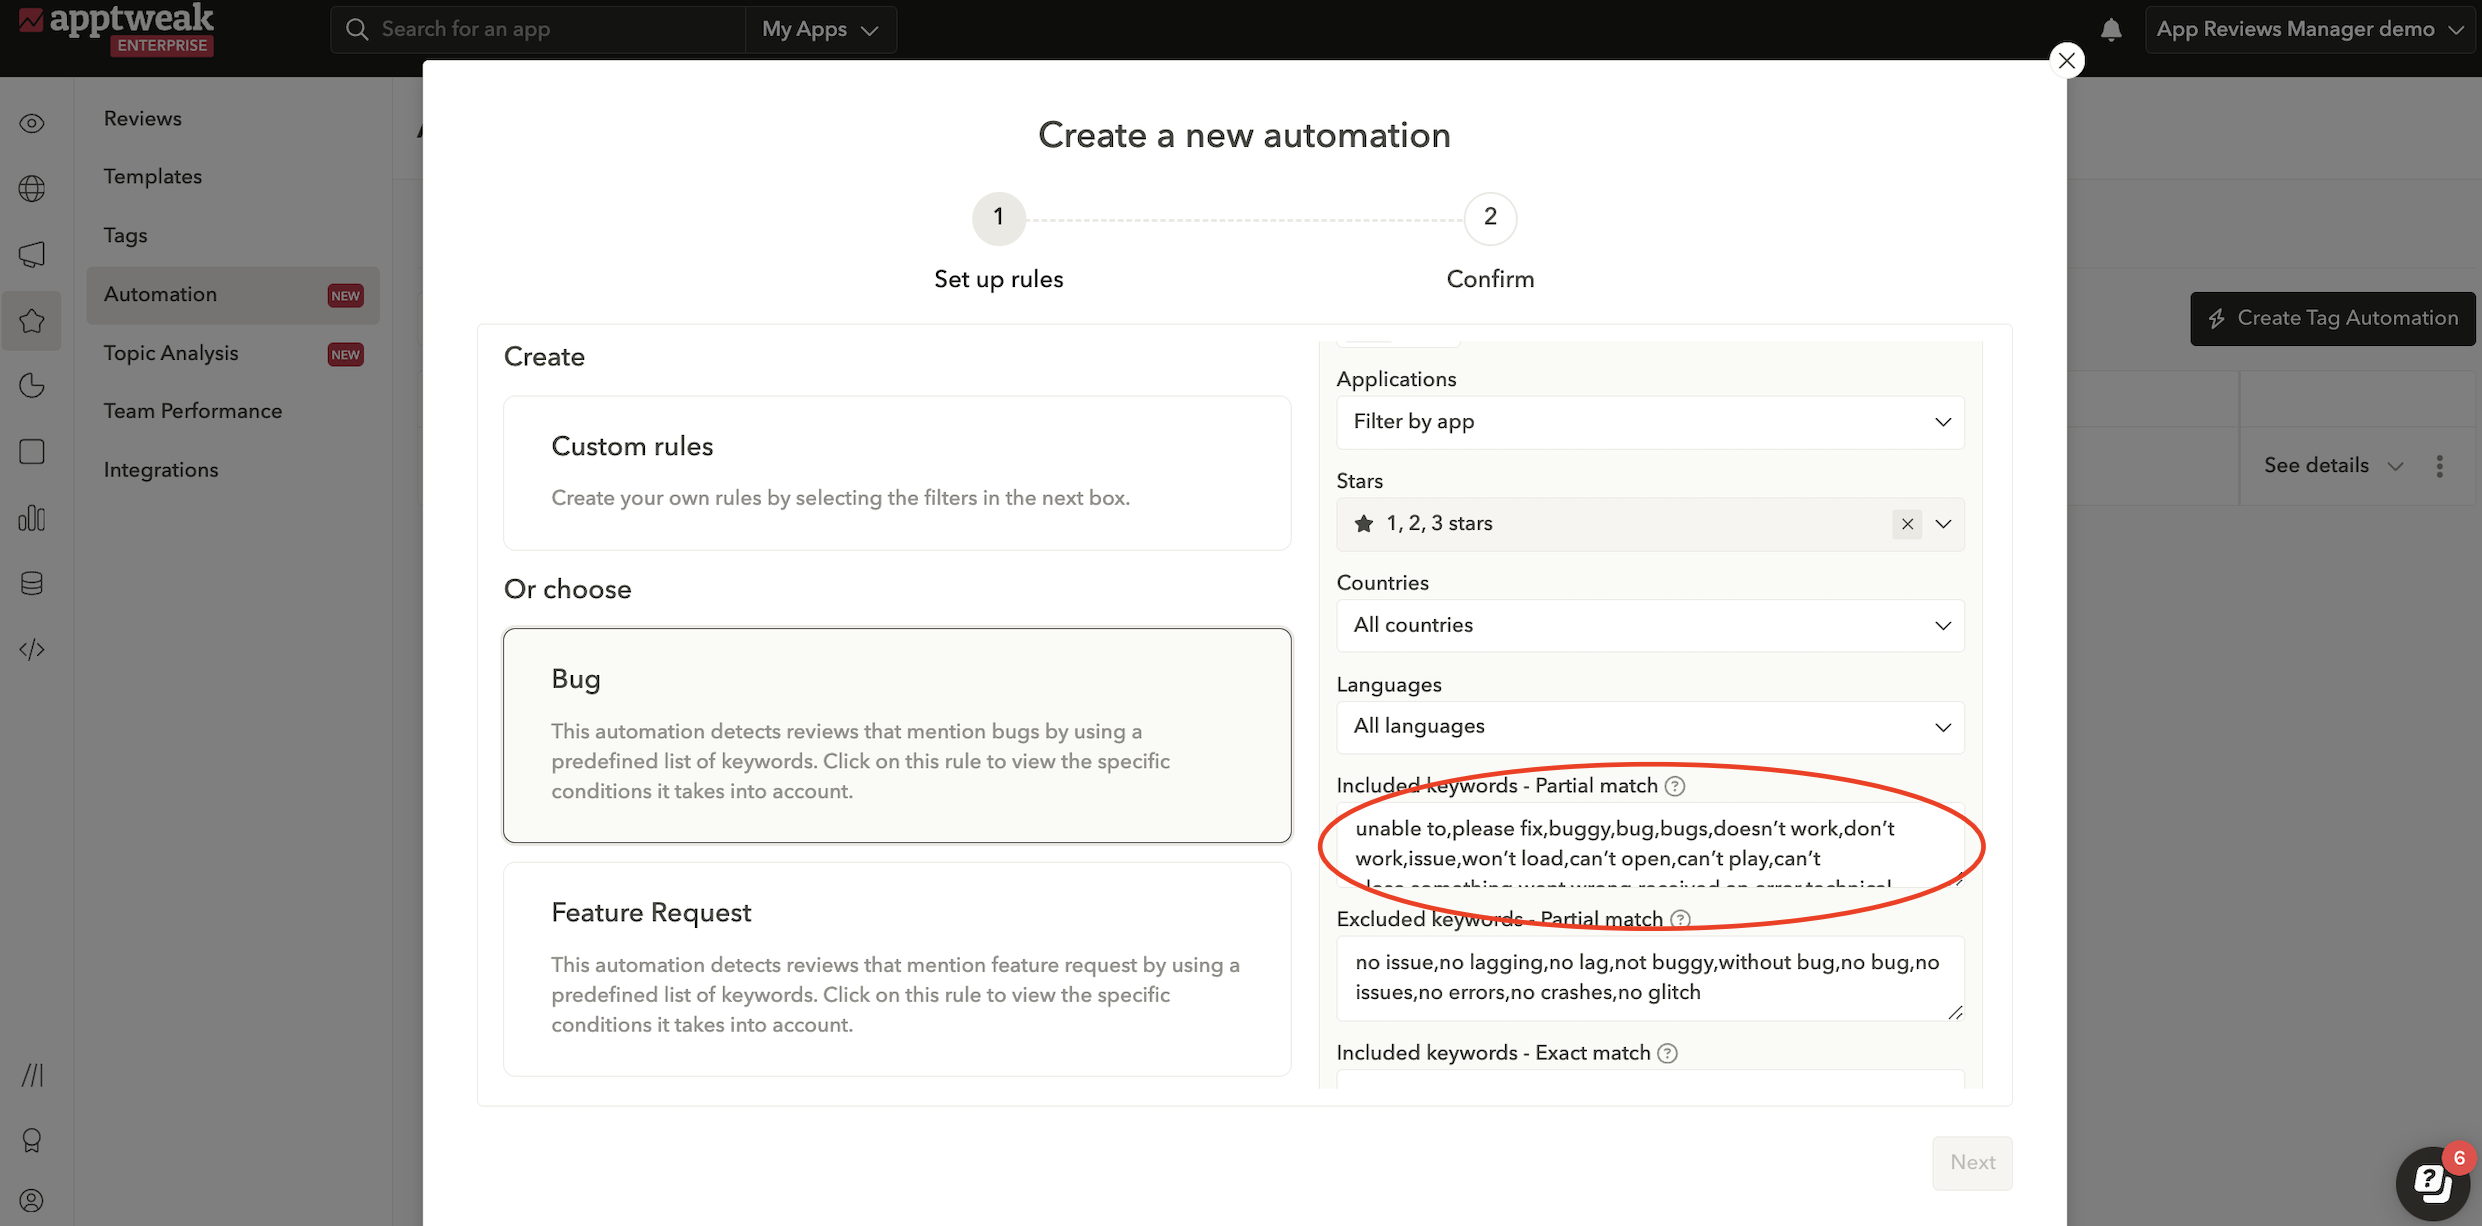Open three-dot menu next to See details
This screenshot has height=1226, width=2482.
[x=2440, y=466]
